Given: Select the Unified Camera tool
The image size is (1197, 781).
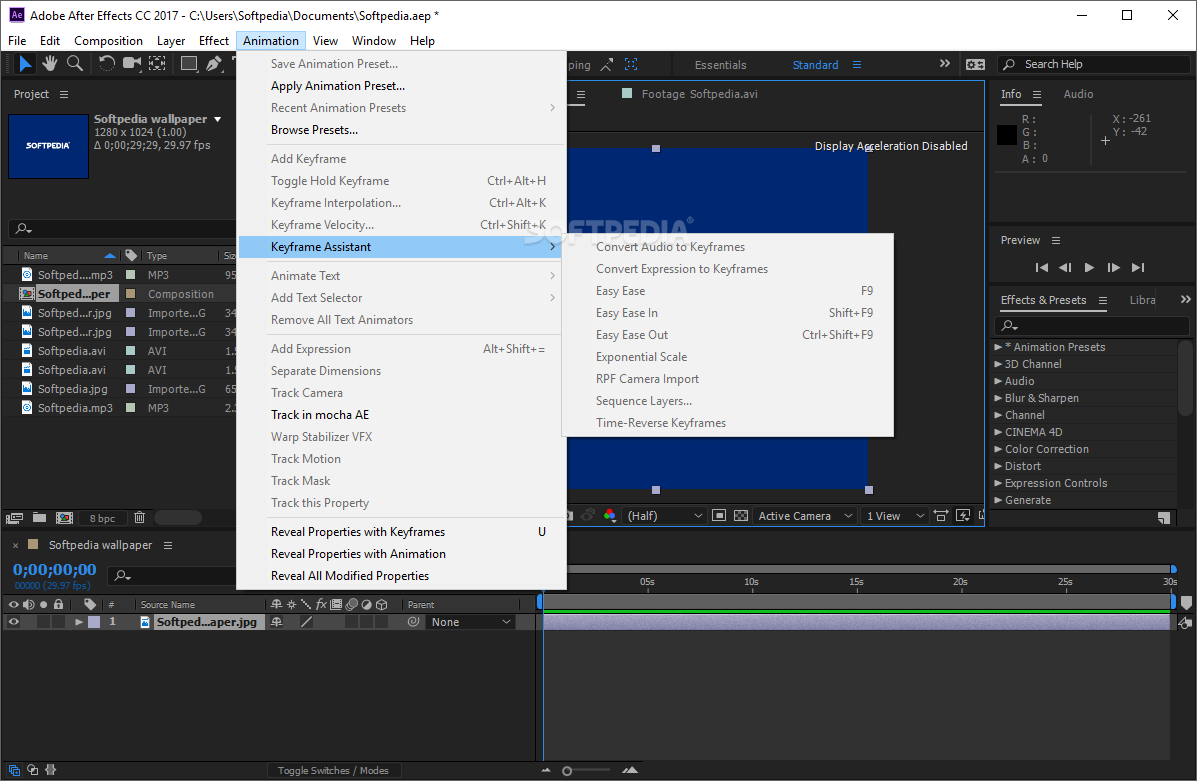Looking at the screenshot, I should tap(132, 64).
